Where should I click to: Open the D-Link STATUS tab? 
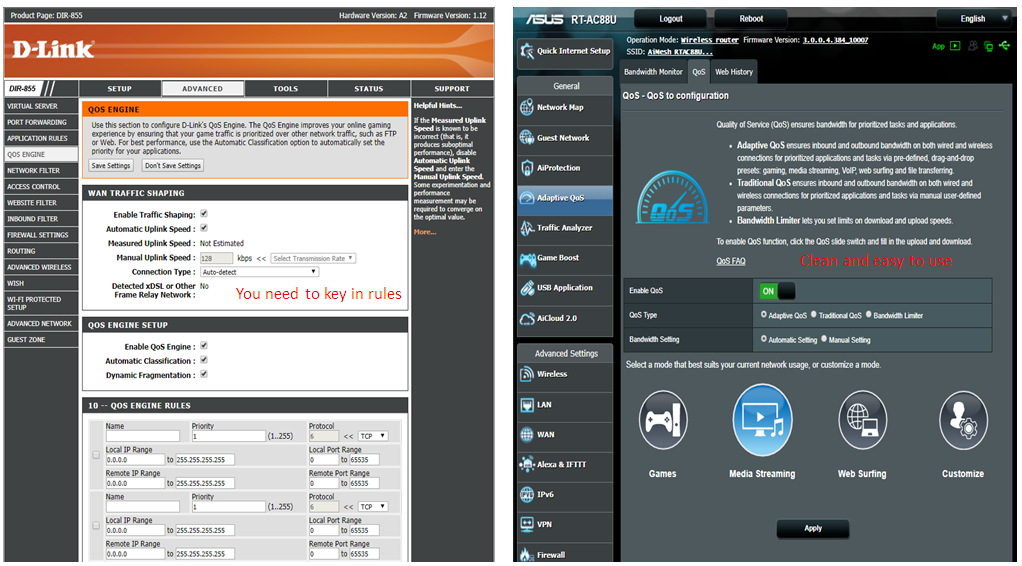click(x=369, y=89)
